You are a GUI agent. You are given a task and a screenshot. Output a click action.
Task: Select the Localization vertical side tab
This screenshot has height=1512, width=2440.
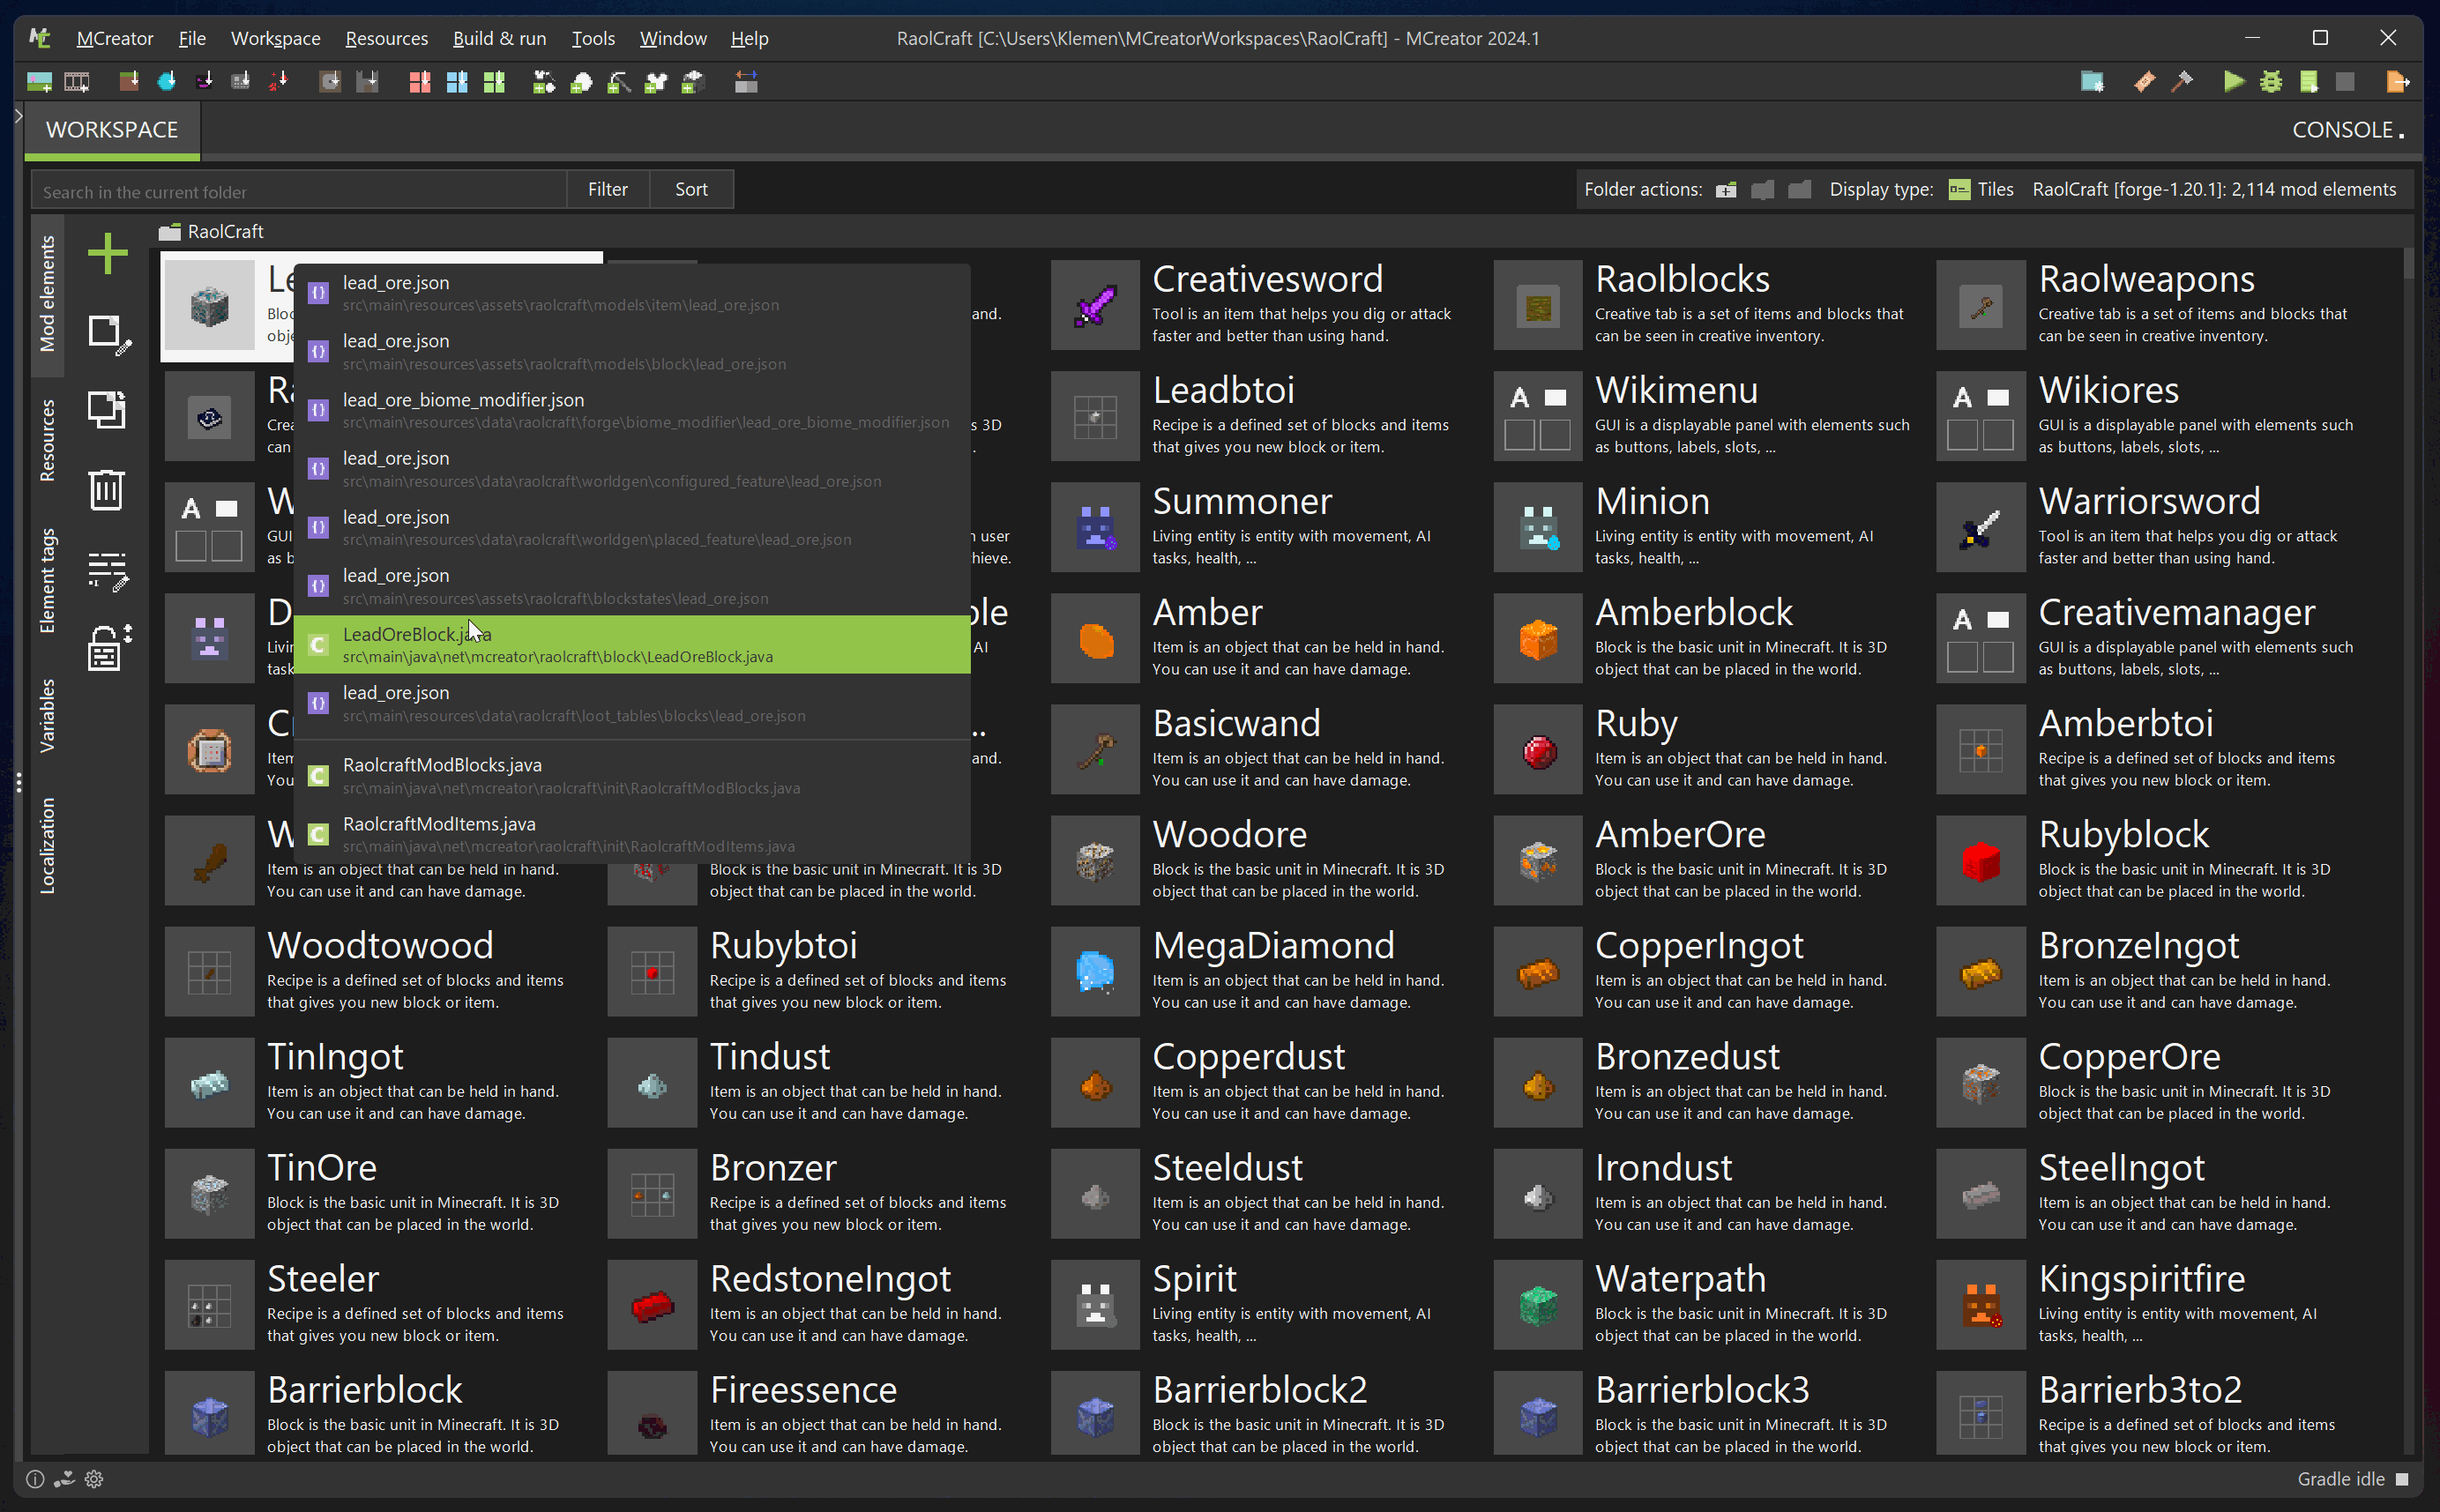click(47, 846)
